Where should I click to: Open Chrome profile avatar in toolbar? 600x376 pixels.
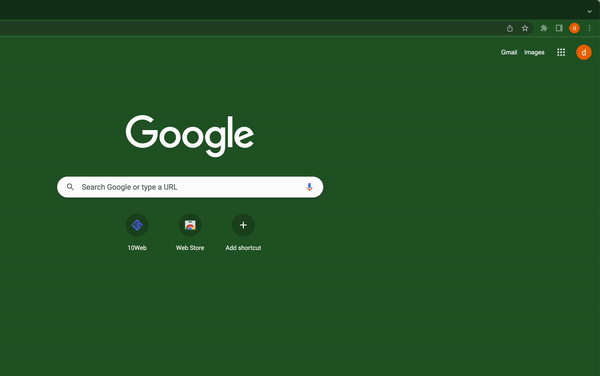coord(574,28)
